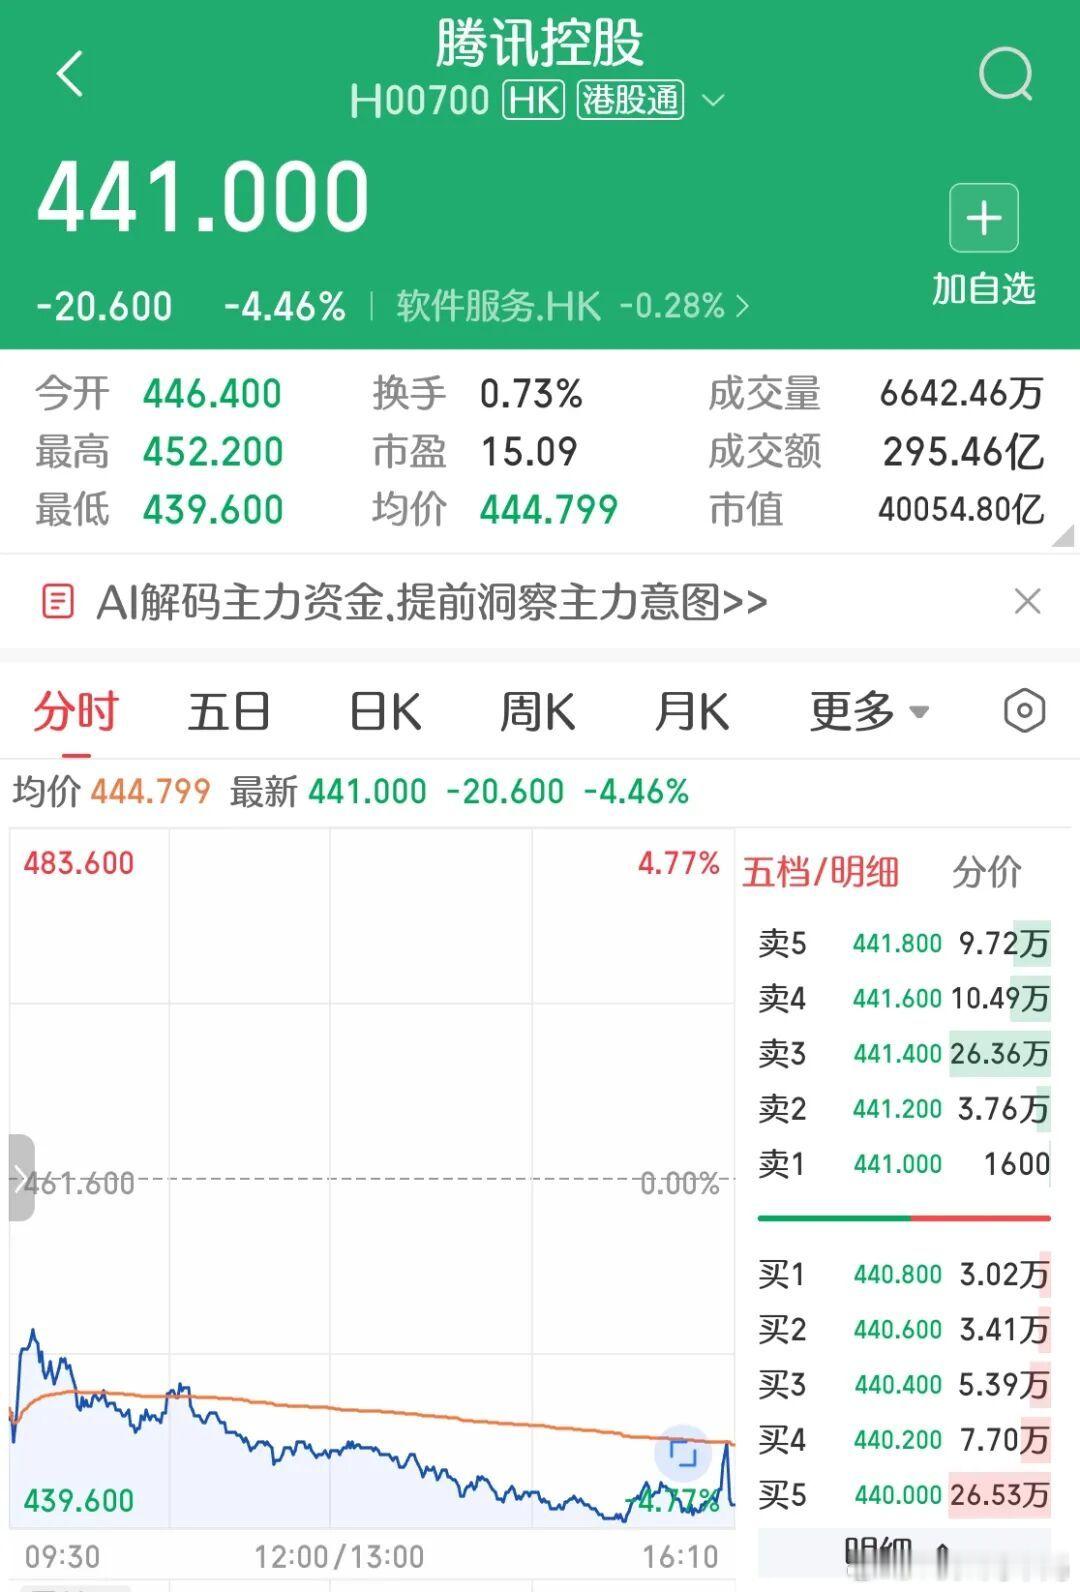Select the 分时 tab
The image size is (1080, 1592).
(x=76, y=712)
